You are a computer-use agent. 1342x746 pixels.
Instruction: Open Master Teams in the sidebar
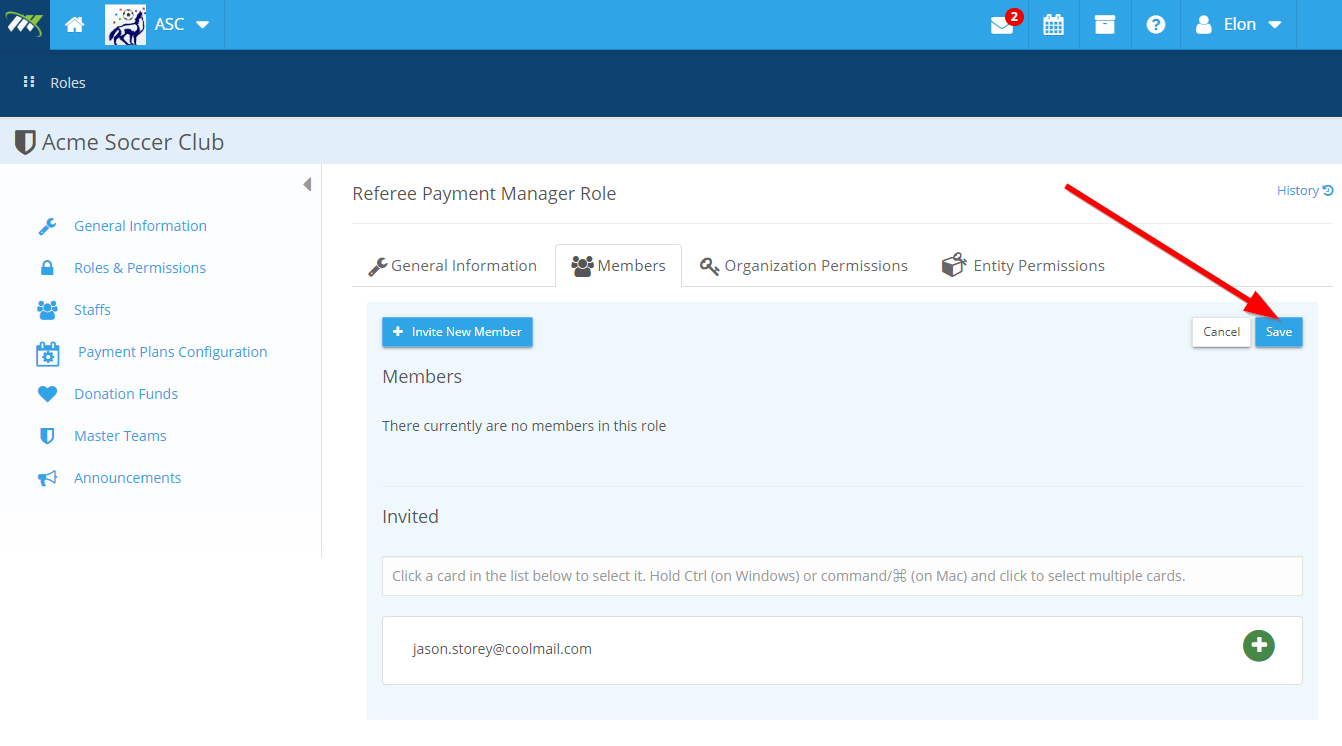coord(120,436)
